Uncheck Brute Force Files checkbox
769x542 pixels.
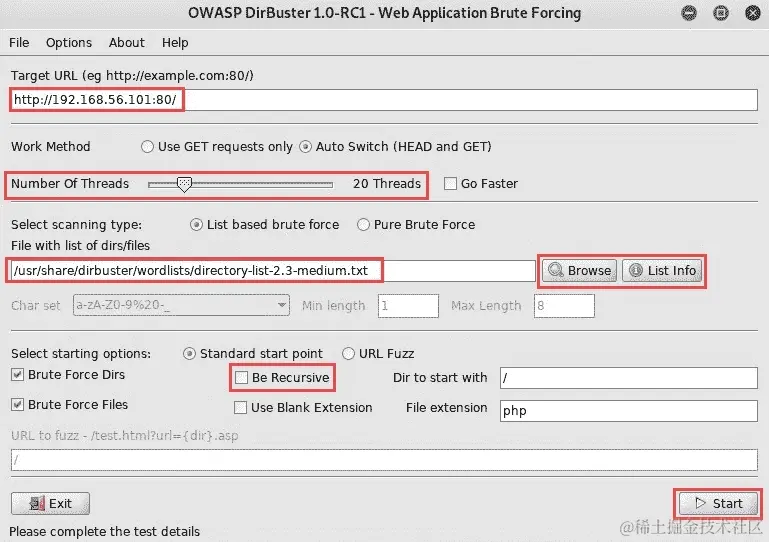tap(17, 405)
